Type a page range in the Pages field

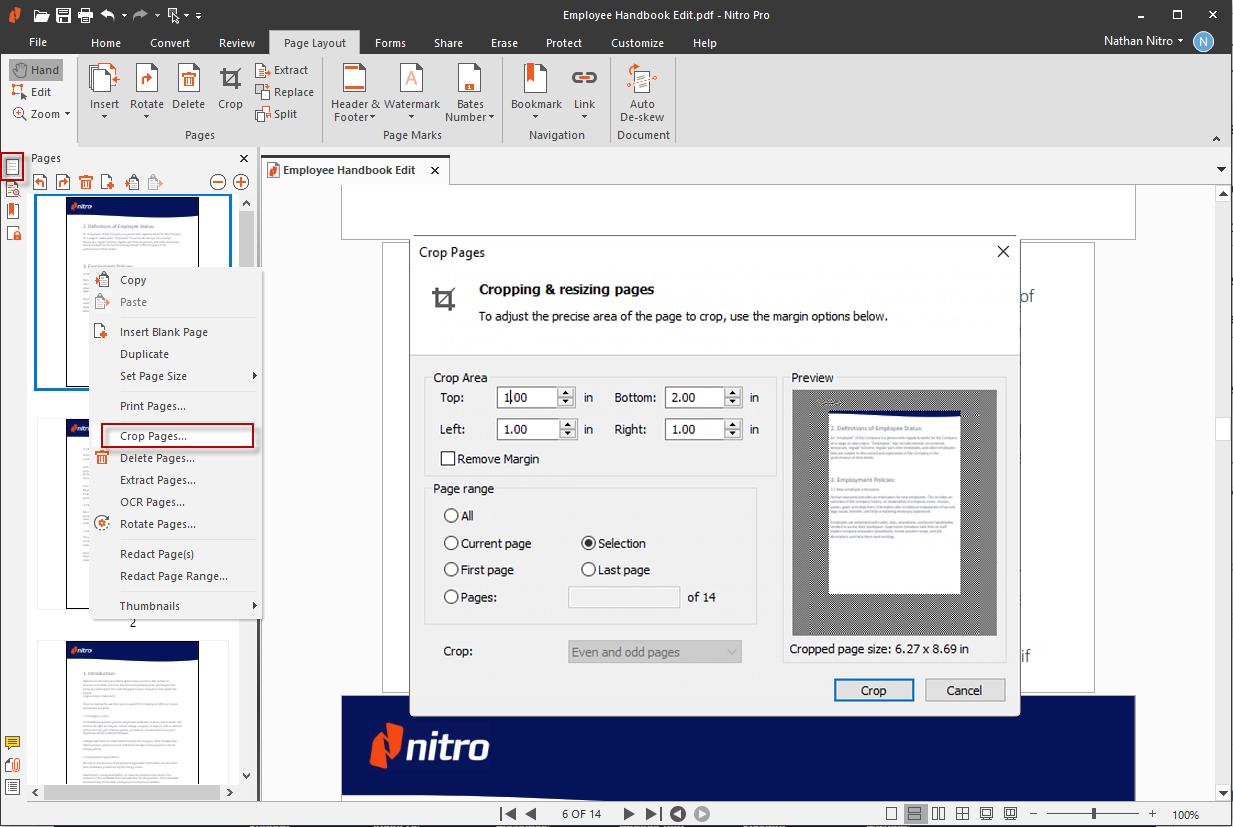[x=623, y=596]
